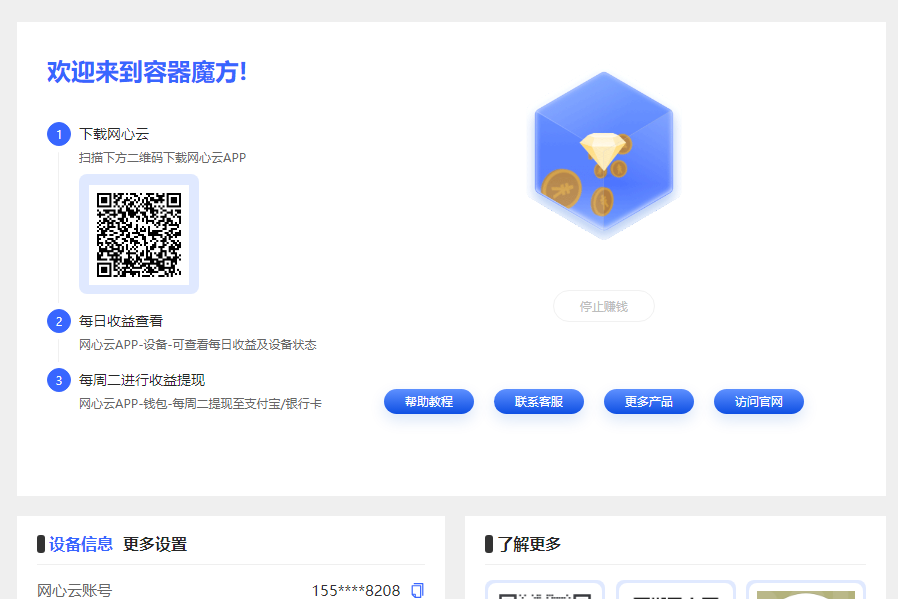
Task: Click text 扫描下方二维码下载网心云APP
Action: pyautogui.click(x=163, y=158)
